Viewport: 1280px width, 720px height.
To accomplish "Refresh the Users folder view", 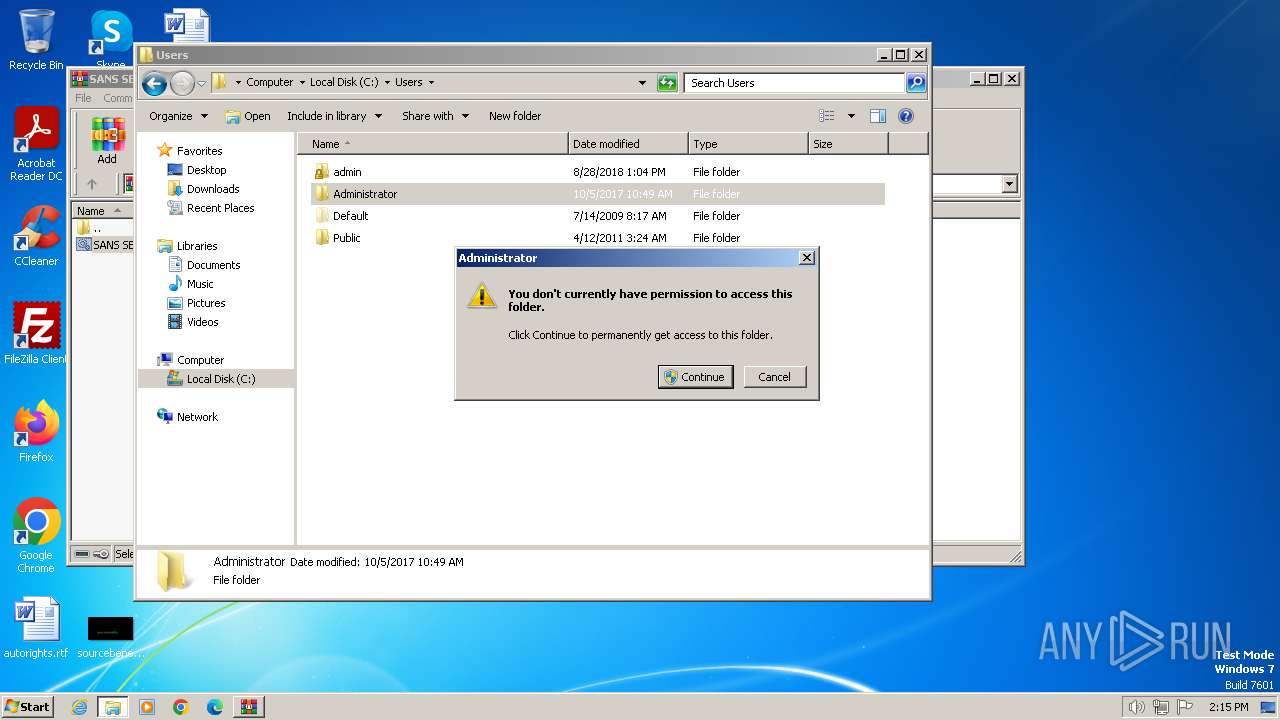I will coord(667,83).
